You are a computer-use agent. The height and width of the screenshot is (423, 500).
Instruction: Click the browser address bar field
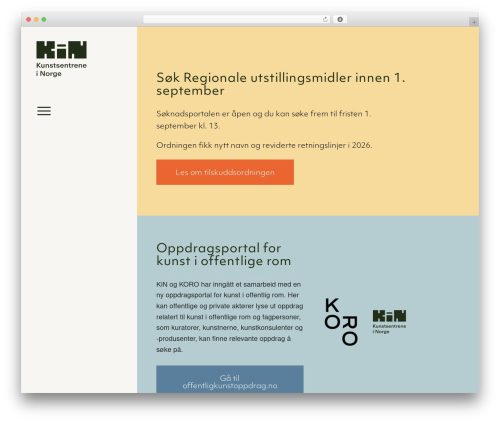(x=237, y=20)
